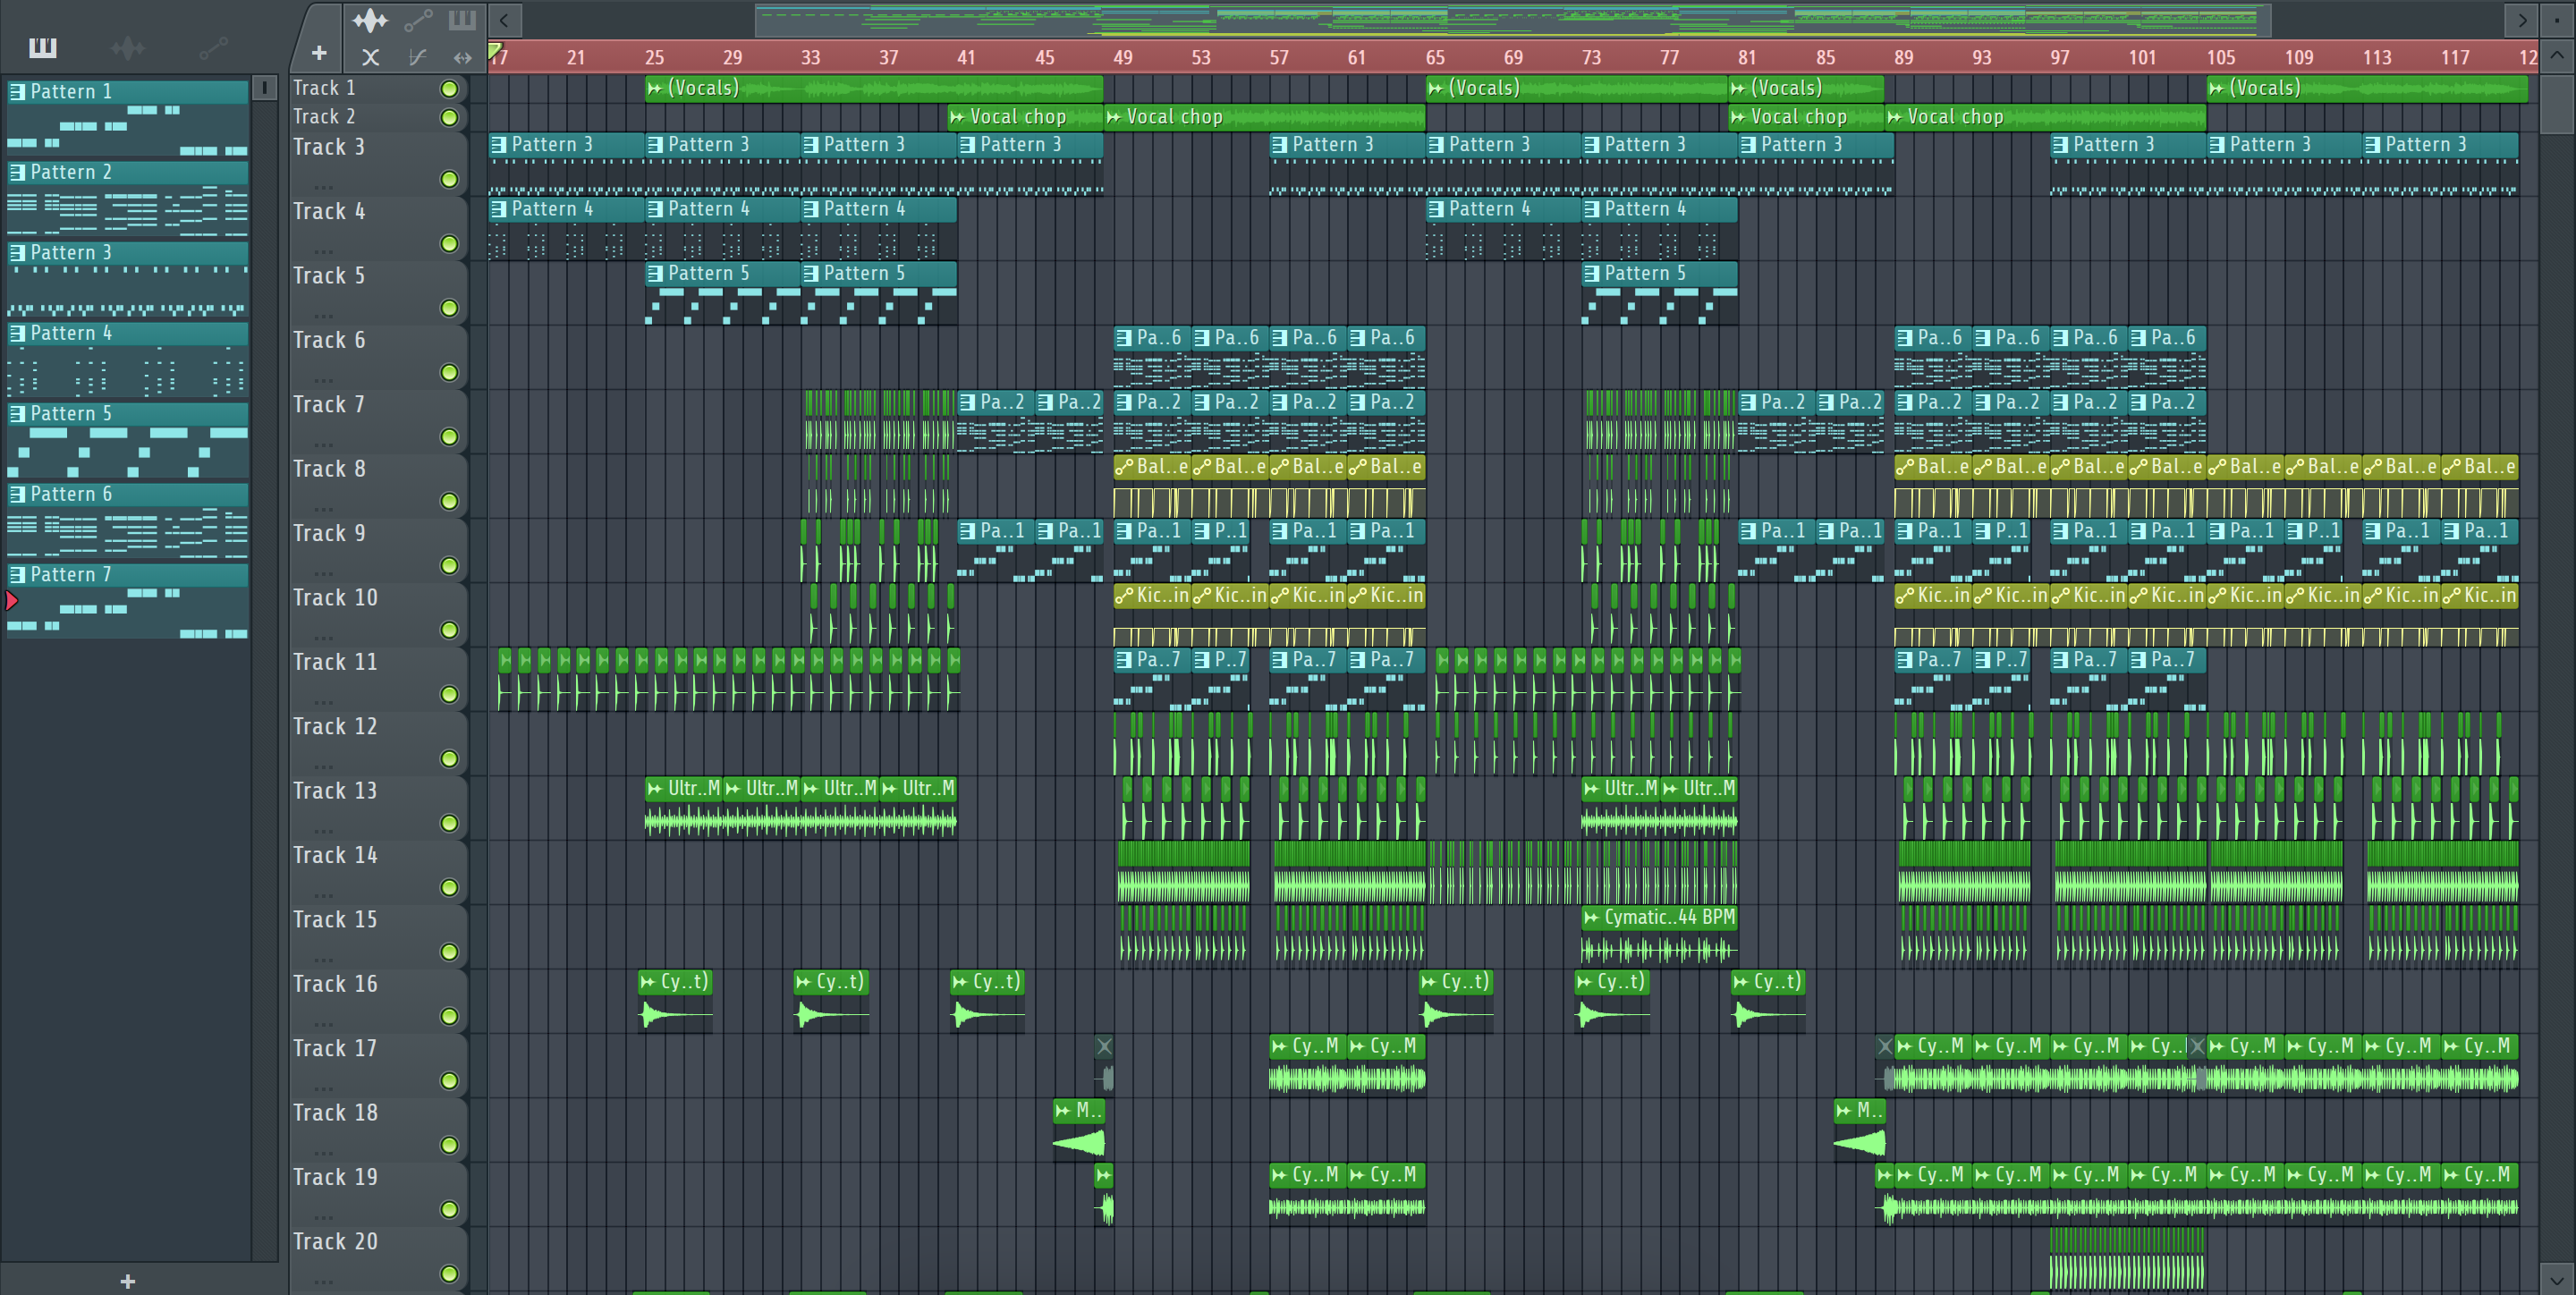Disable Track 8 via its green LED
This screenshot has width=2576, height=1295.
pos(450,501)
